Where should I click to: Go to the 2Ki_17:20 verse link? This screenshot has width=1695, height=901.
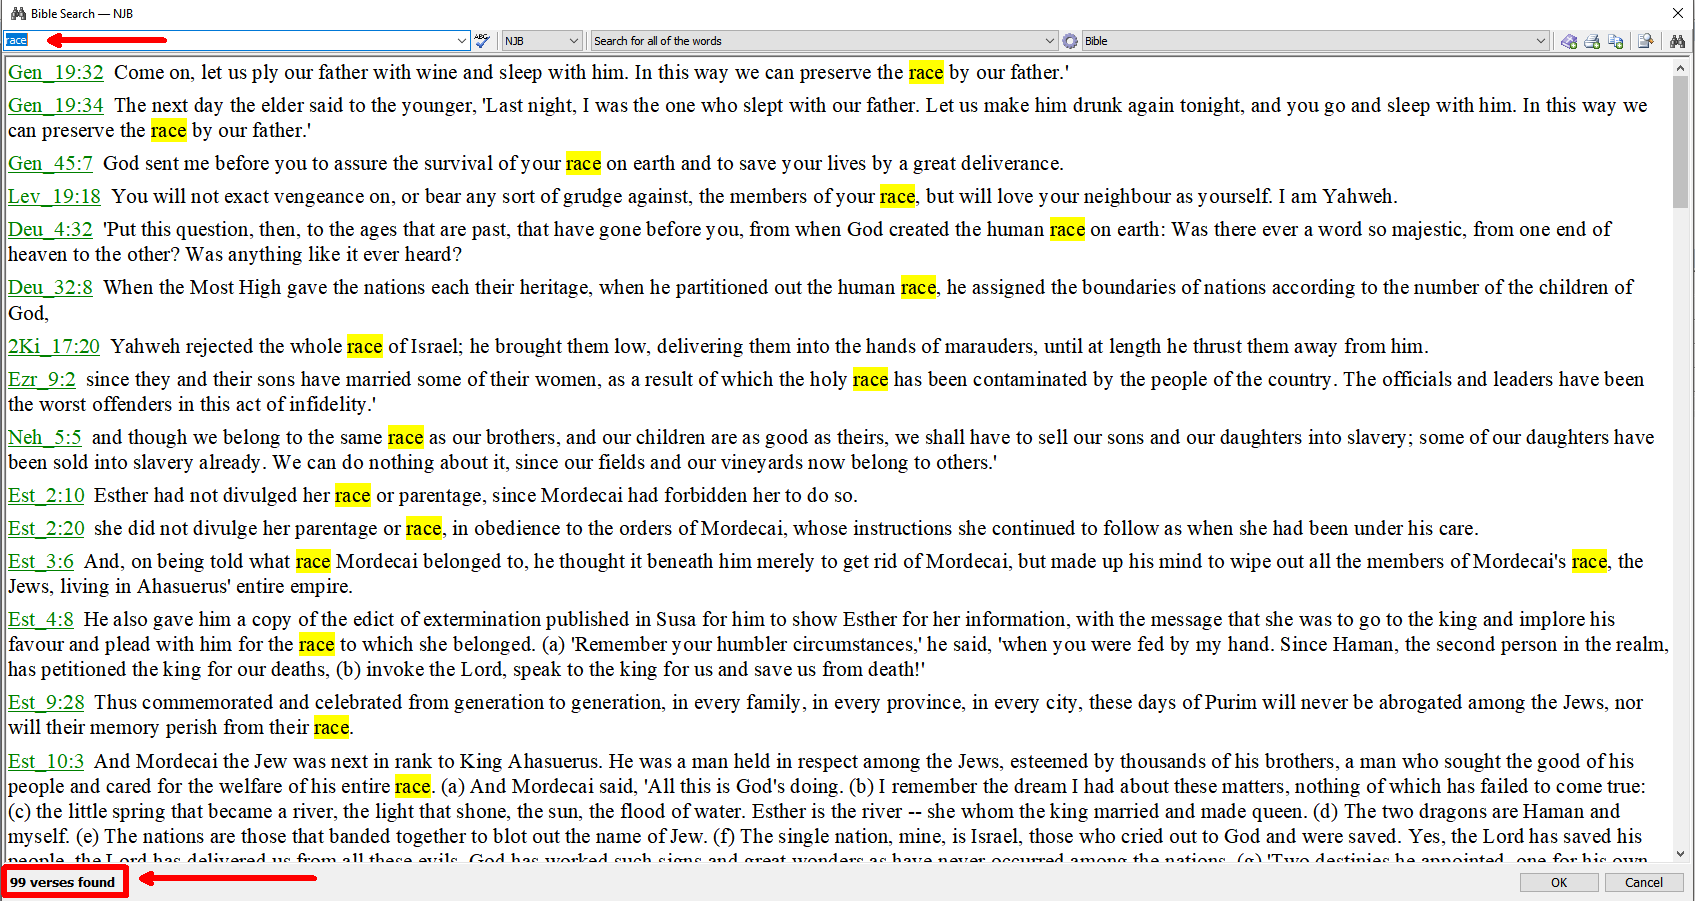(54, 347)
